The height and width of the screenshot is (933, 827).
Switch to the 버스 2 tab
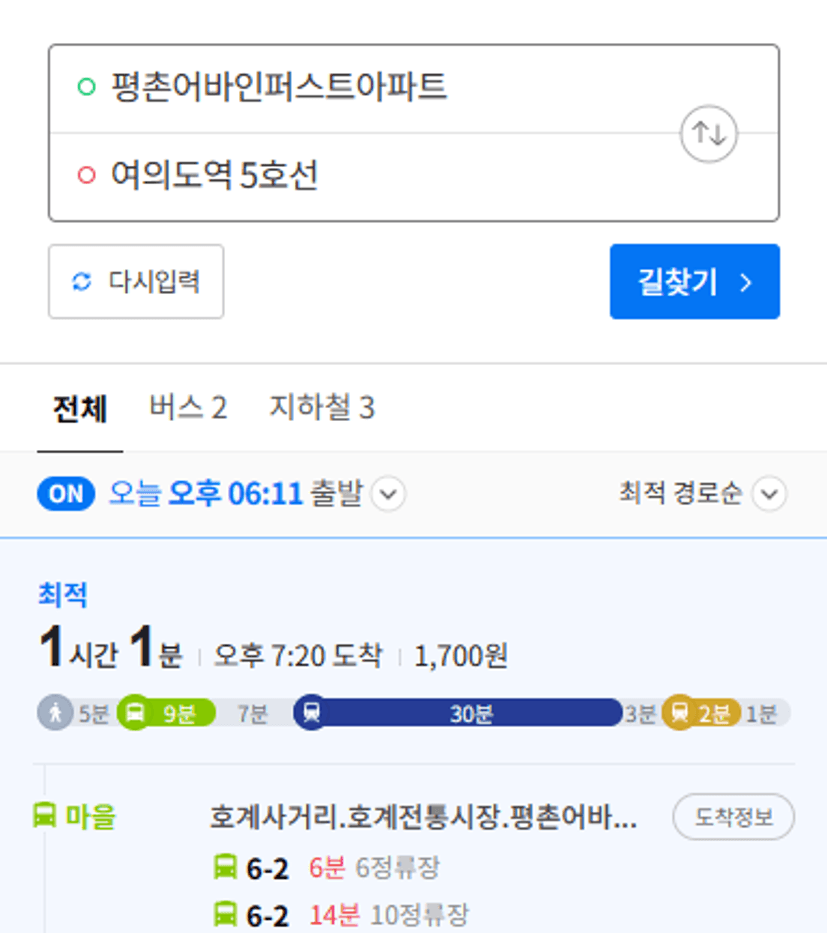click(x=188, y=408)
